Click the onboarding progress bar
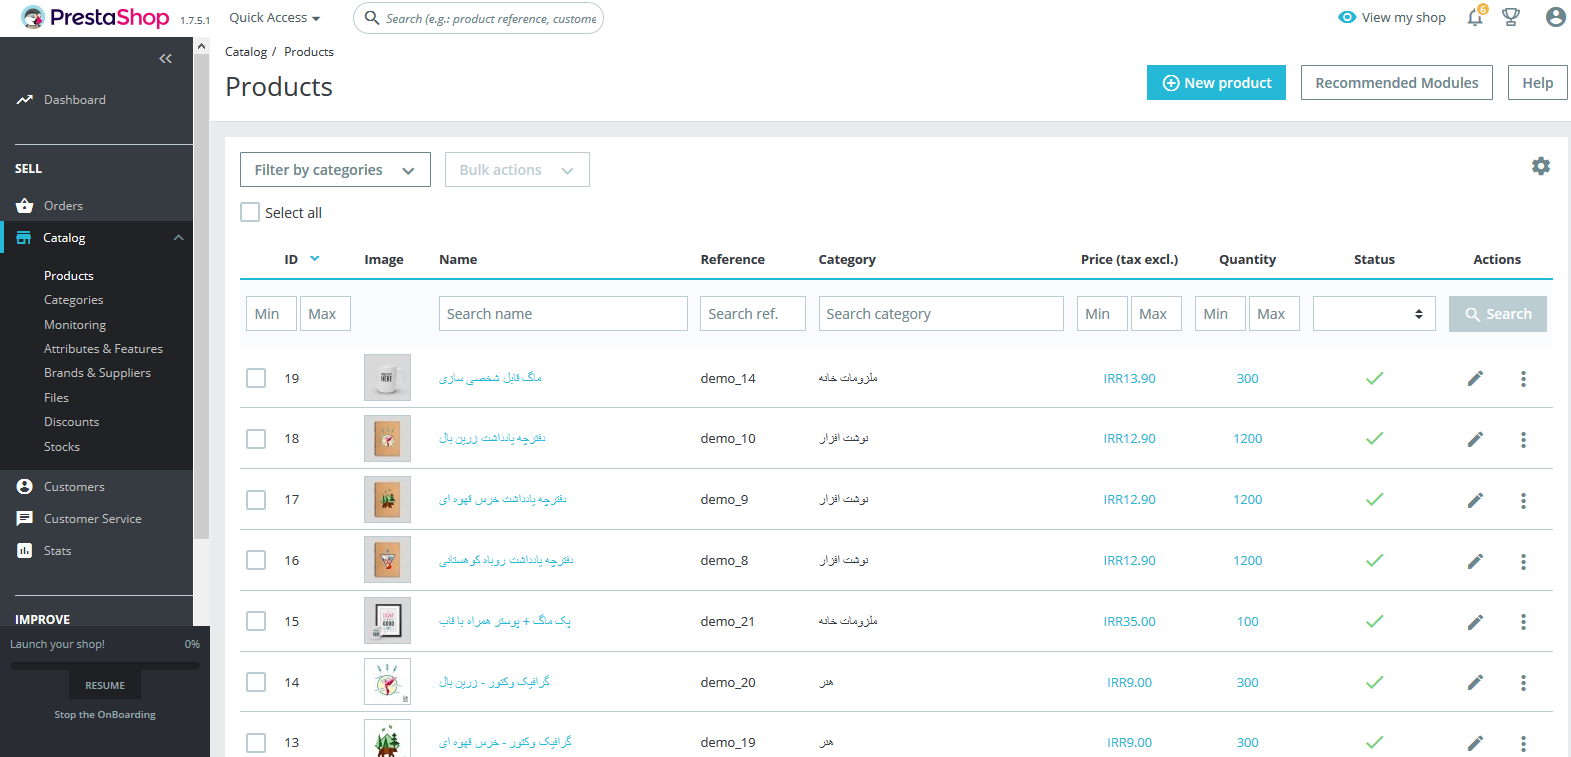The height and width of the screenshot is (757, 1571). click(x=105, y=665)
